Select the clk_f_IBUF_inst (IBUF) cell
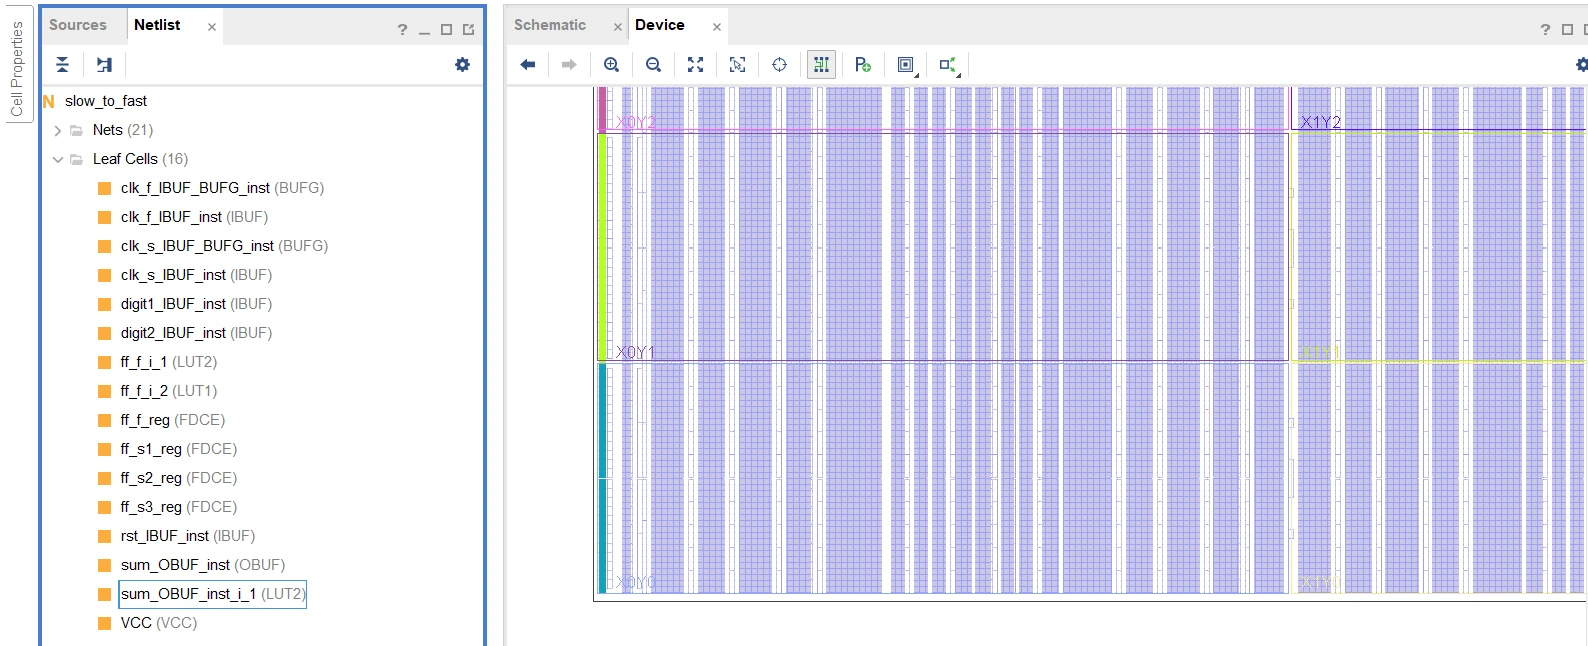This screenshot has height=646, width=1588. click(x=194, y=217)
